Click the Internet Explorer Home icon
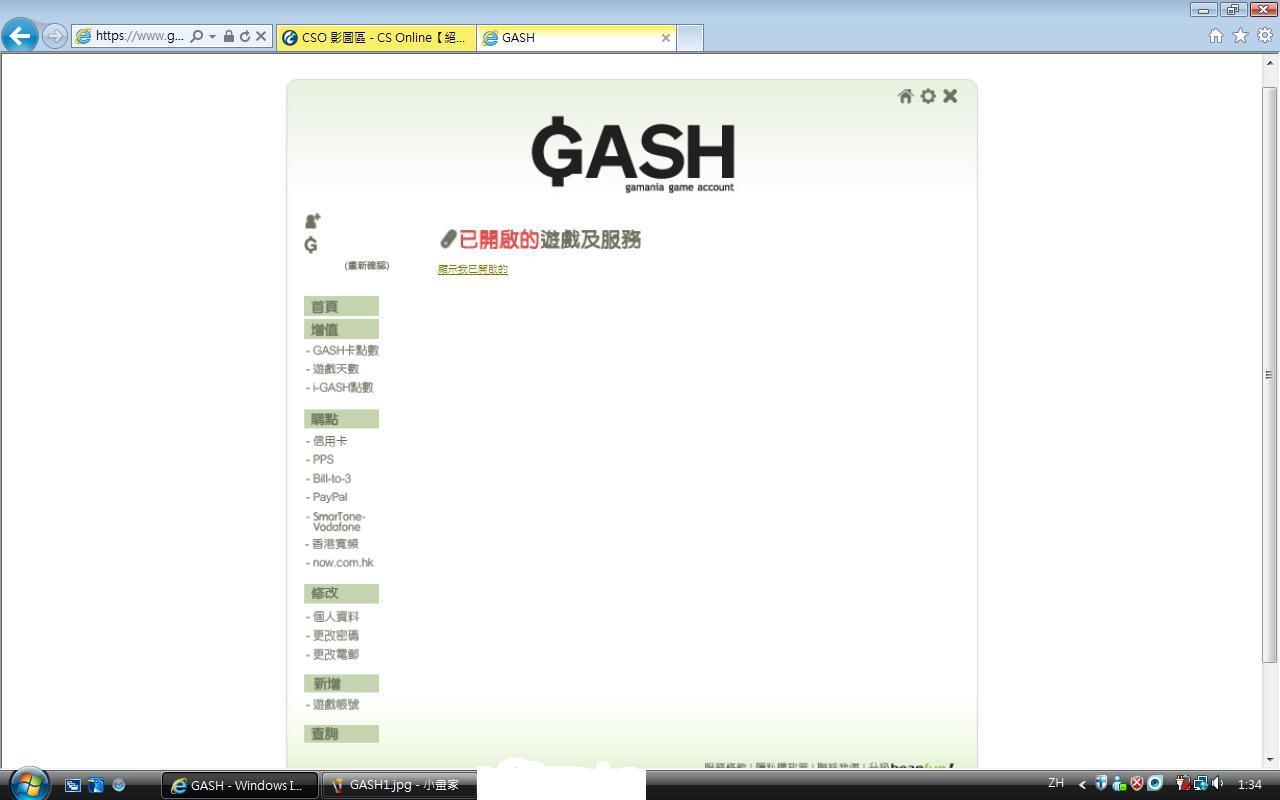This screenshot has height=800, width=1280. coord(1215,36)
